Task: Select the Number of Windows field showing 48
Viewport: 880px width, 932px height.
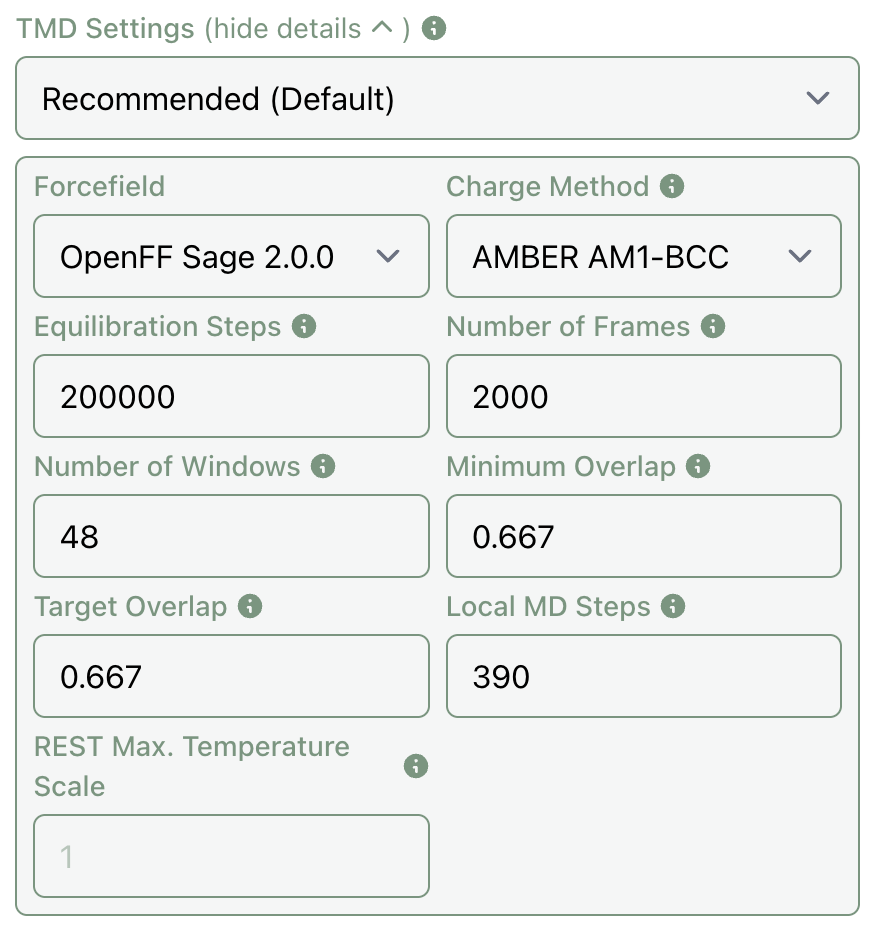Action: [x=231, y=536]
